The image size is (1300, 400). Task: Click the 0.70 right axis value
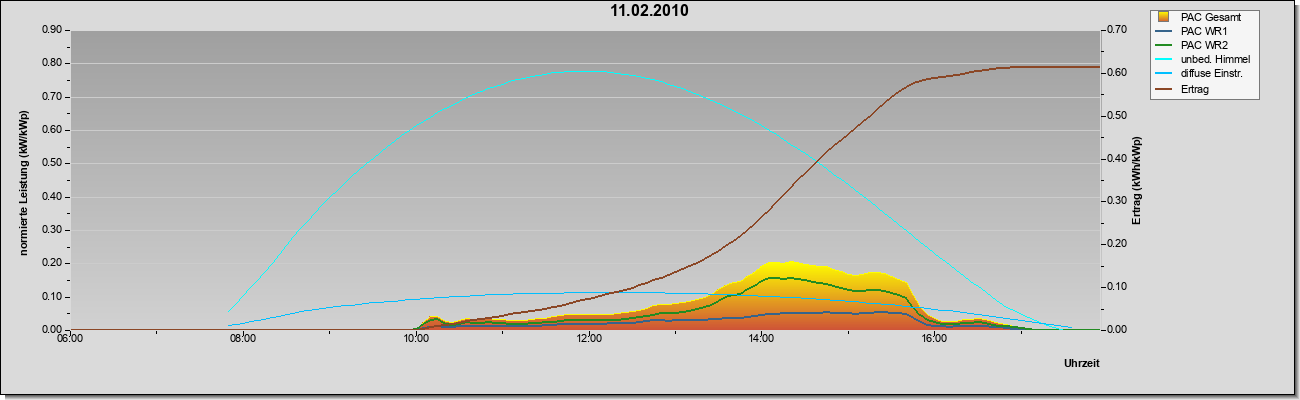(1116, 30)
